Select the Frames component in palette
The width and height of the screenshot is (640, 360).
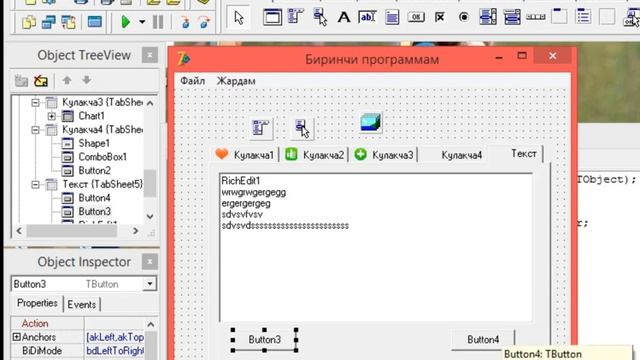(272, 18)
